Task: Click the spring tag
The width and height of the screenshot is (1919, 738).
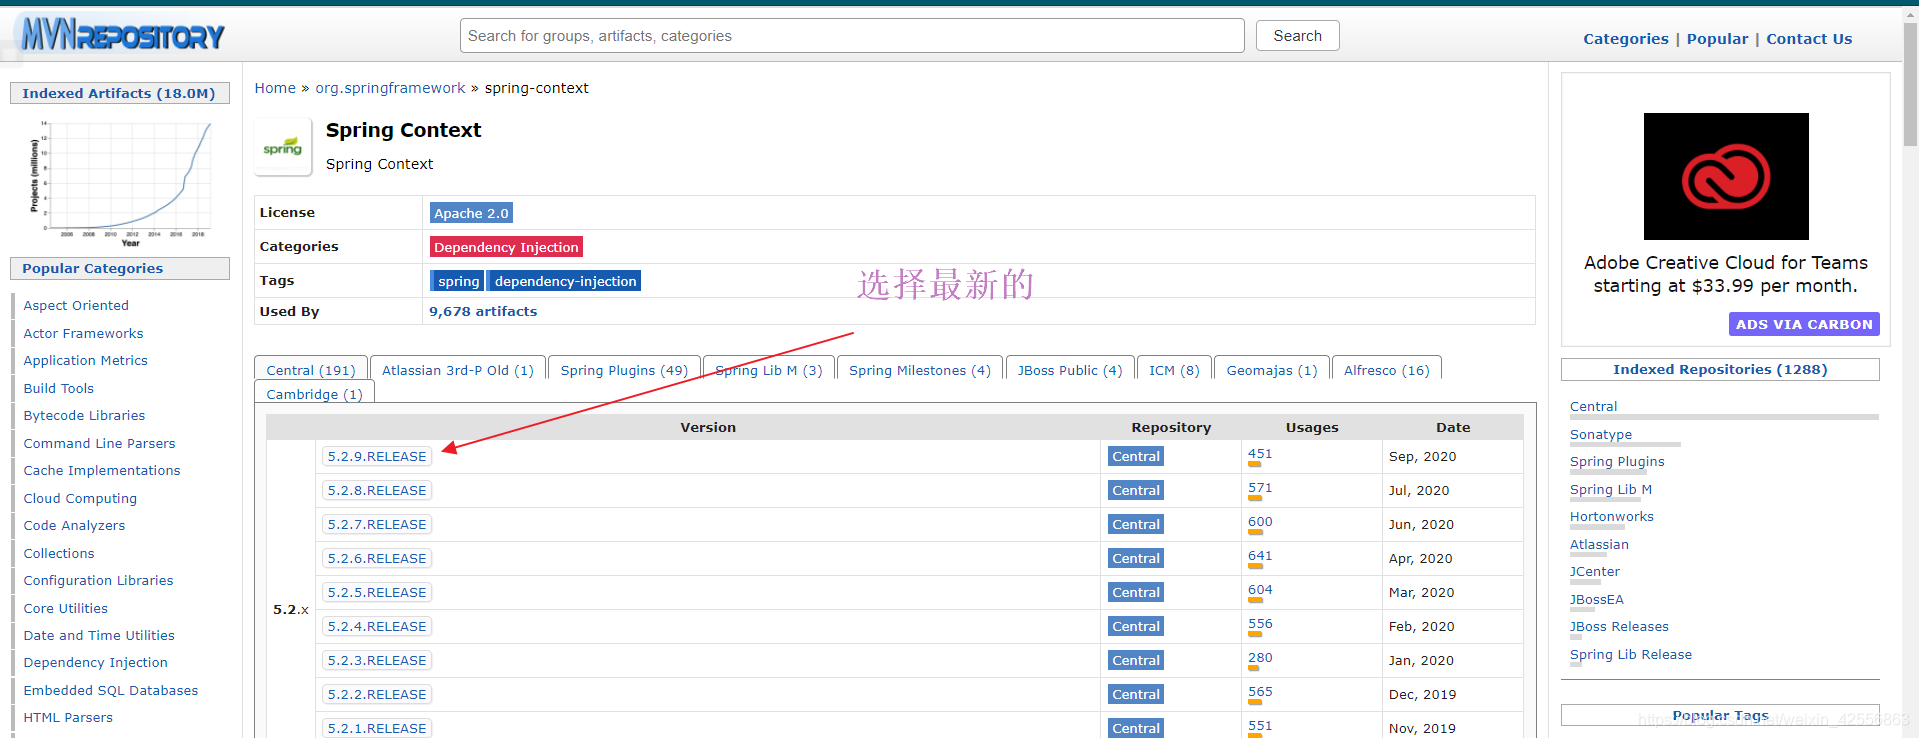Action: (x=458, y=281)
